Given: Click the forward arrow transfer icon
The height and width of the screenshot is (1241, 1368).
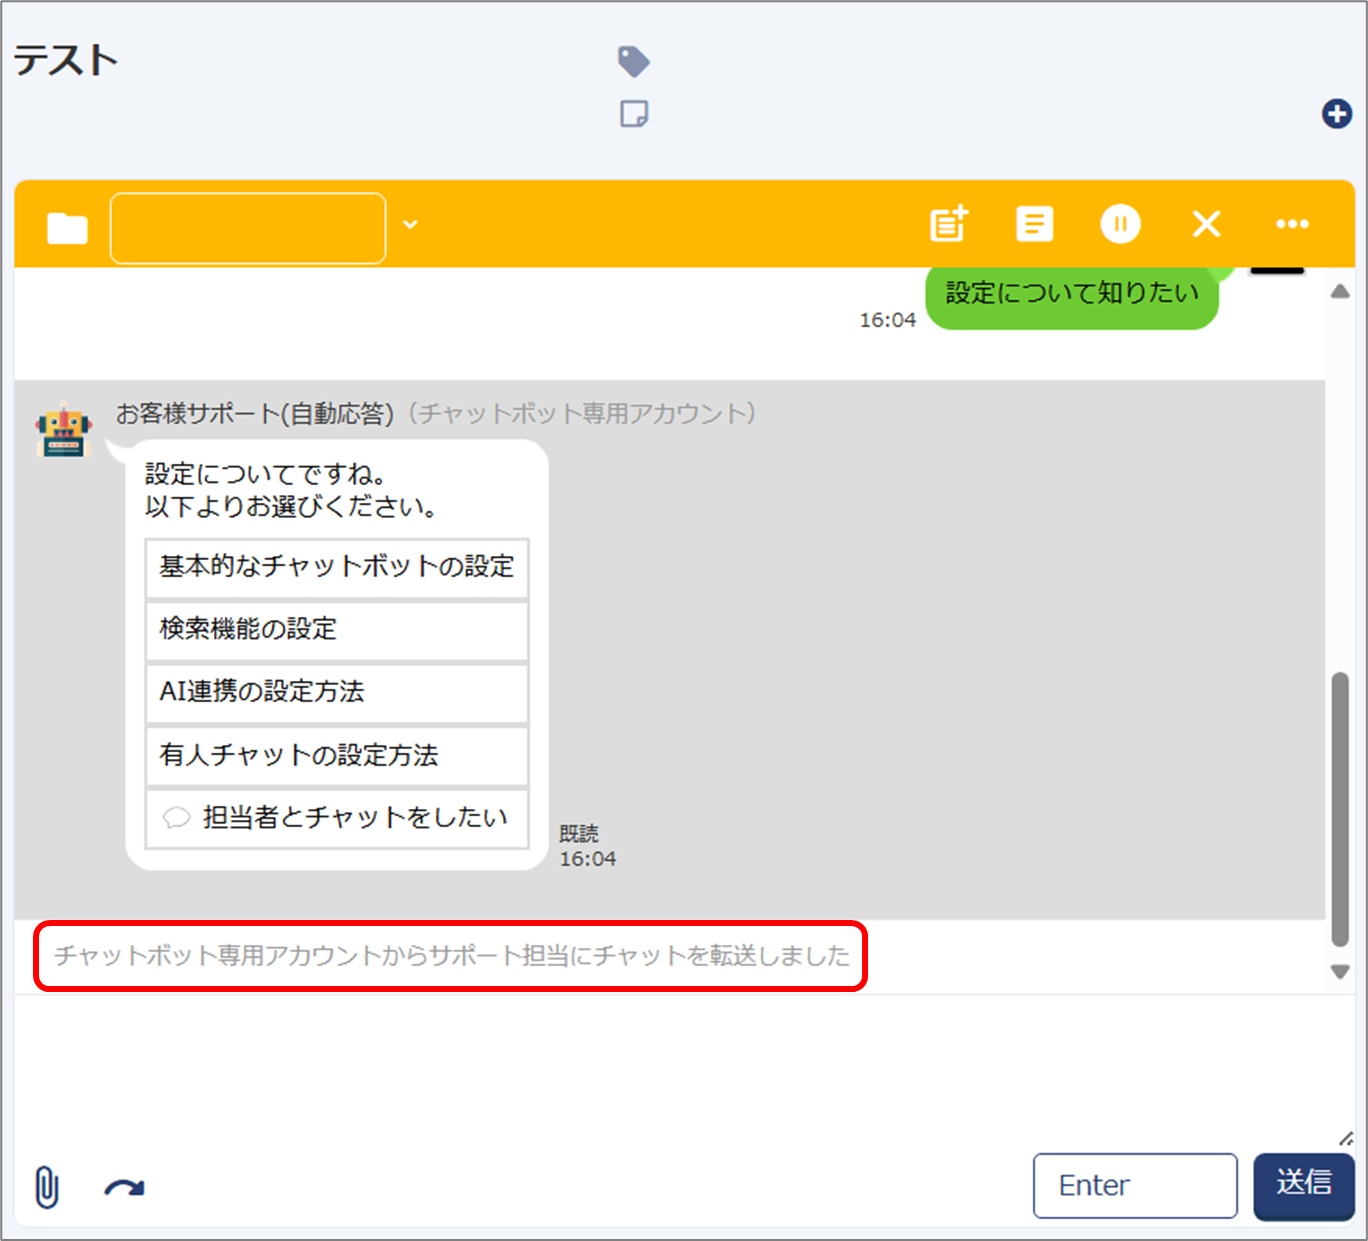Looking at the screenshot, I should pyautogui.click(x=124, y=1188).
